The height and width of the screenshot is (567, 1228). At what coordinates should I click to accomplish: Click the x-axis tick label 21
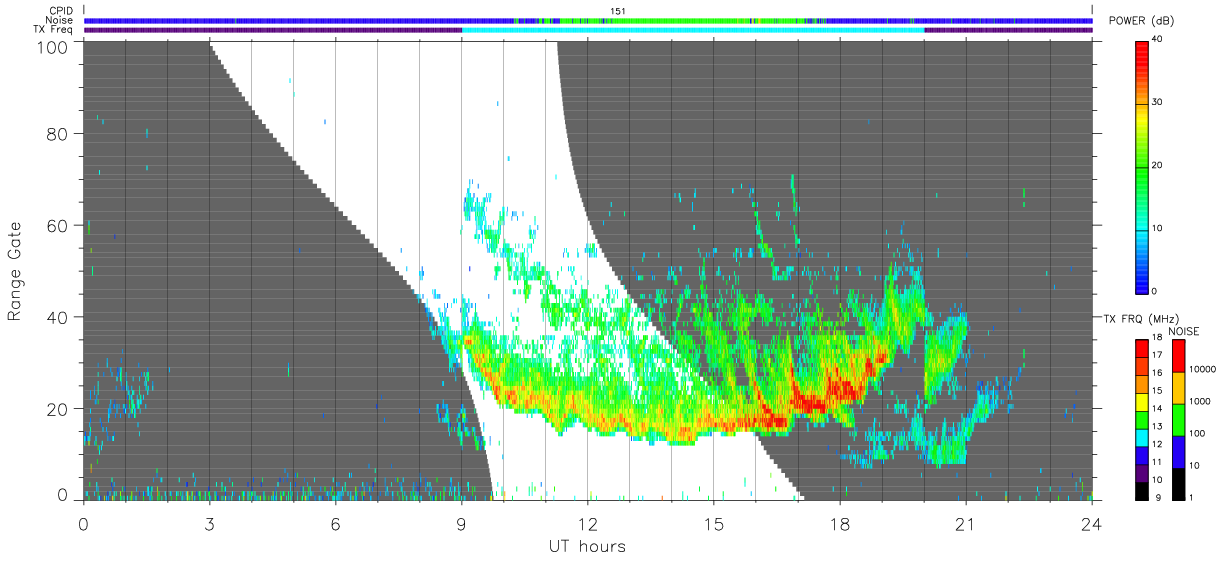pos(965,523)
